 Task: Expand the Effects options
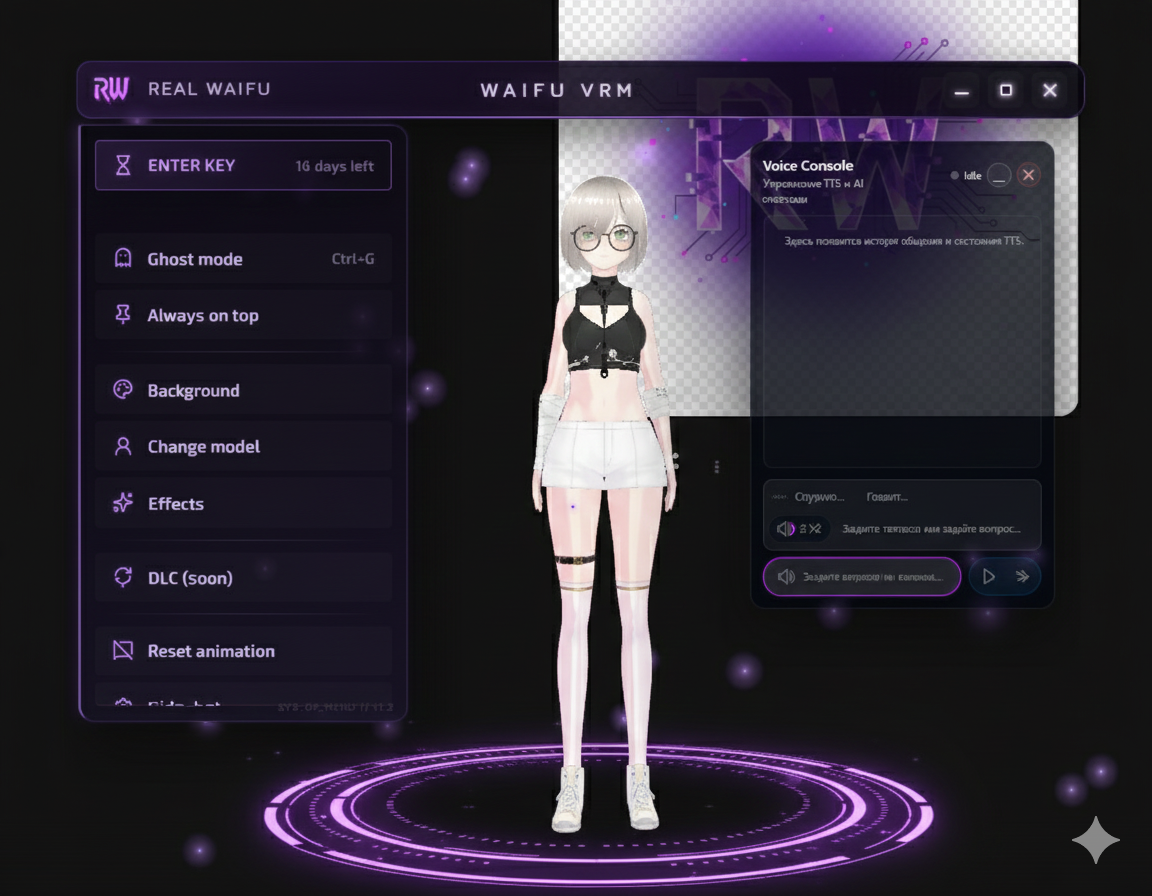(x=243, y=503)
